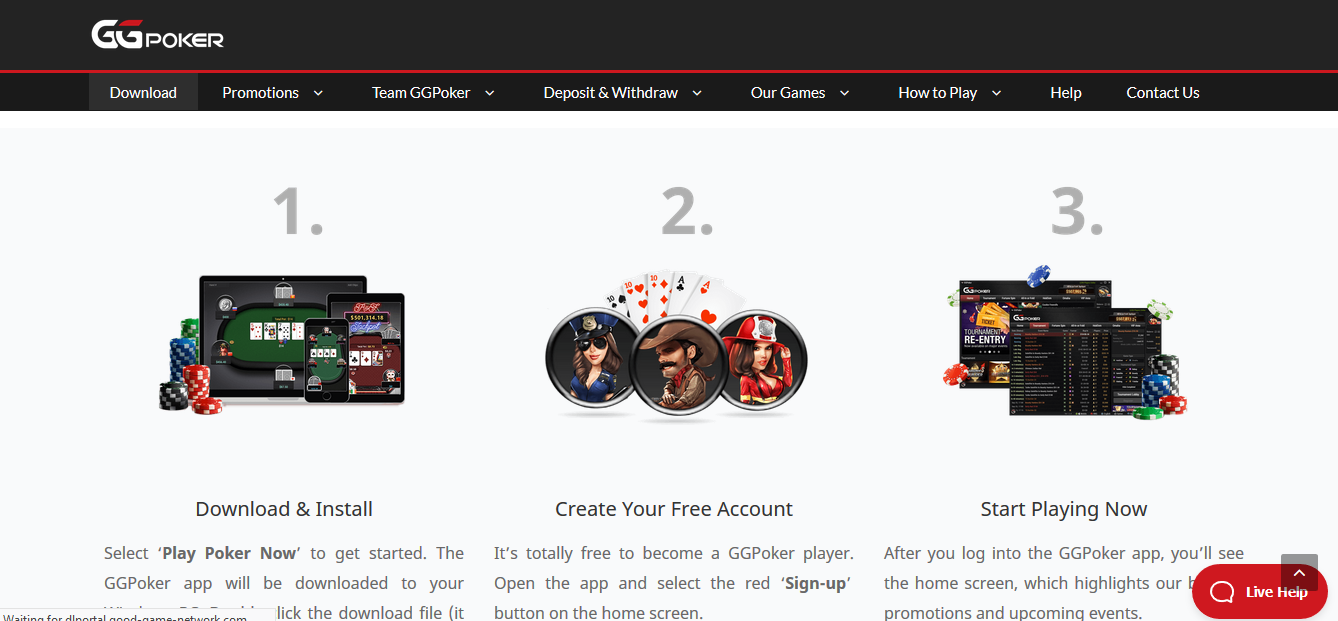Viewport: 1338px width, 621px height.
Task: Click the scroll-to-top arrow button
Action: (1299, 573)
